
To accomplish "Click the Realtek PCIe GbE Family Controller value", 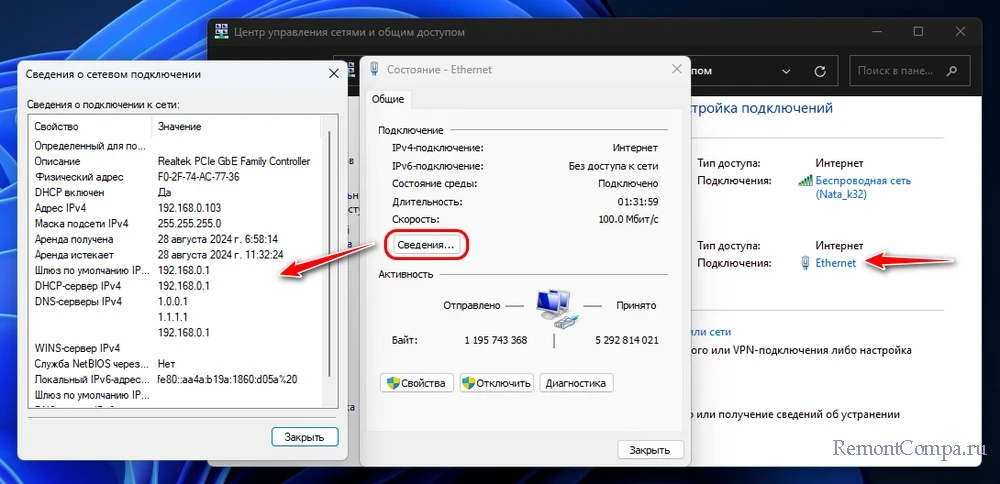I will tap(233, 161).
